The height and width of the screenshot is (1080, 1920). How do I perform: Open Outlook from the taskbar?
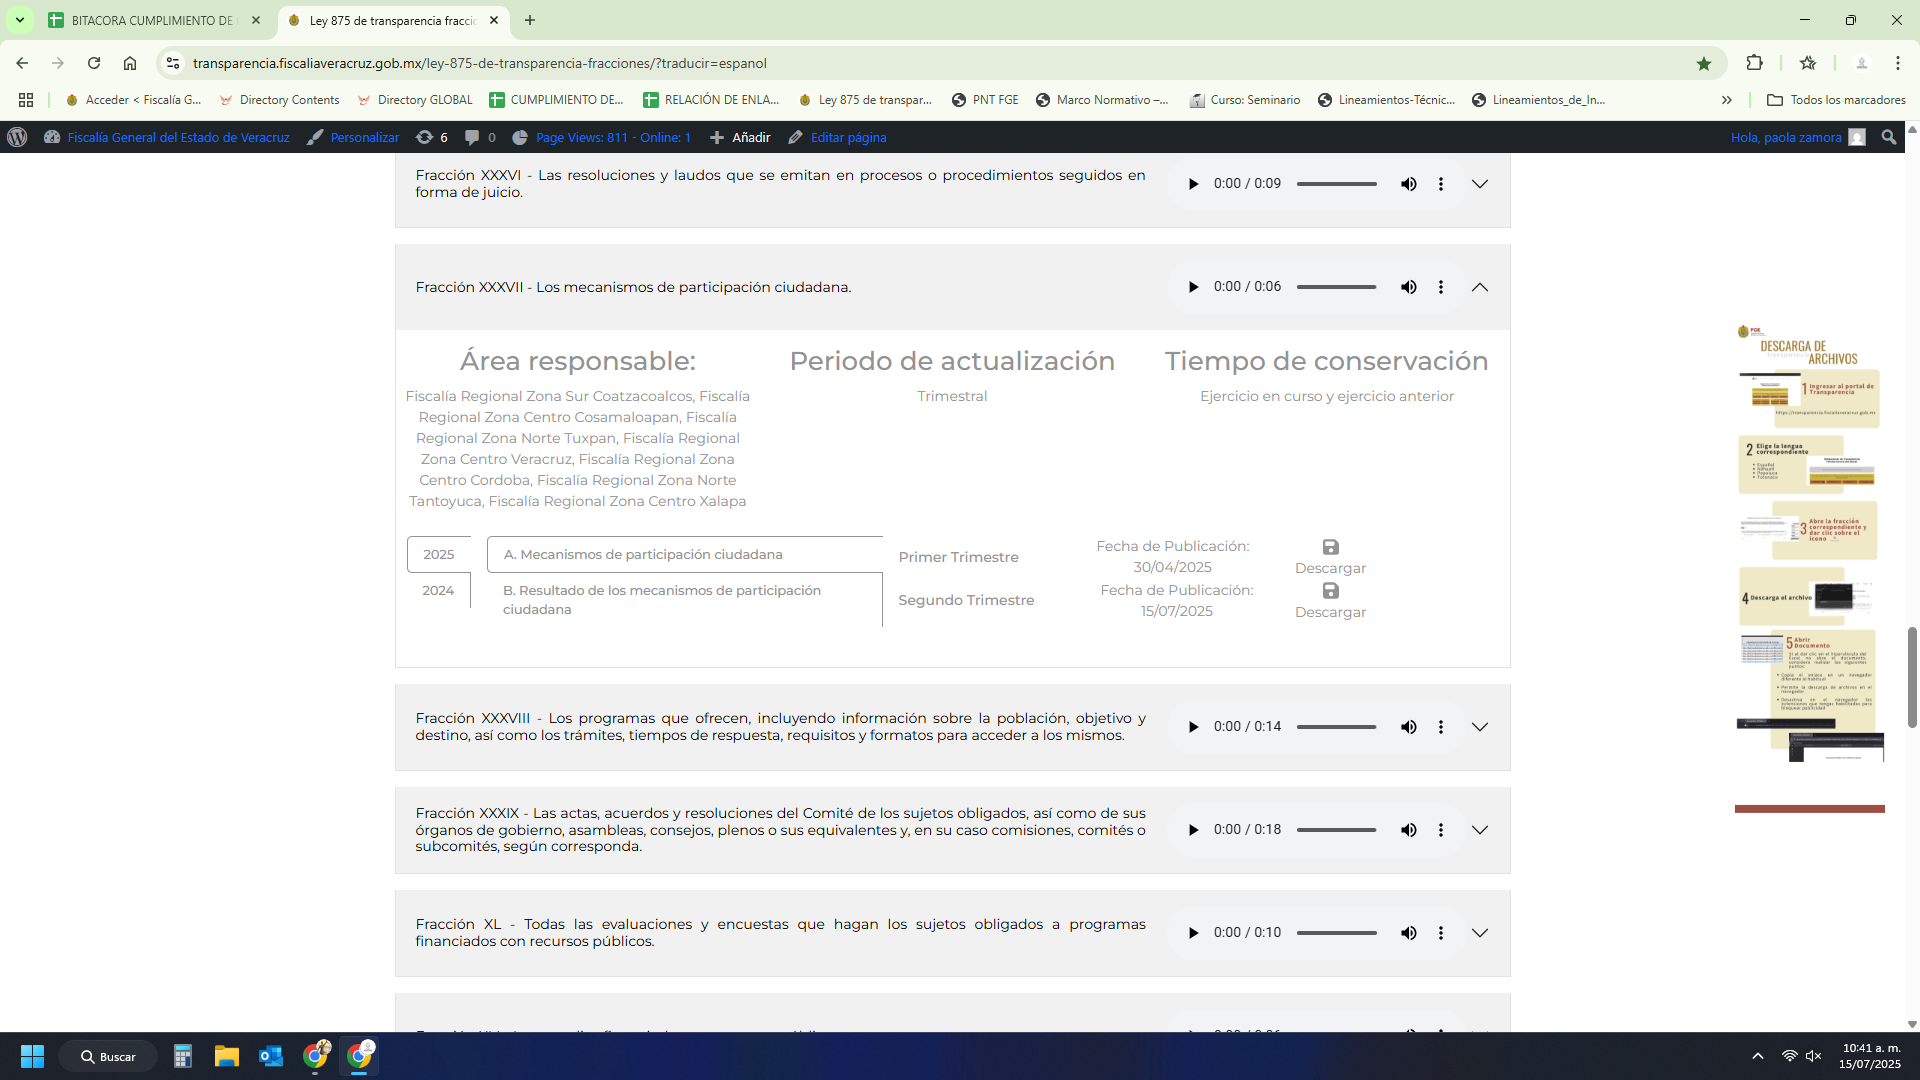270,1056
